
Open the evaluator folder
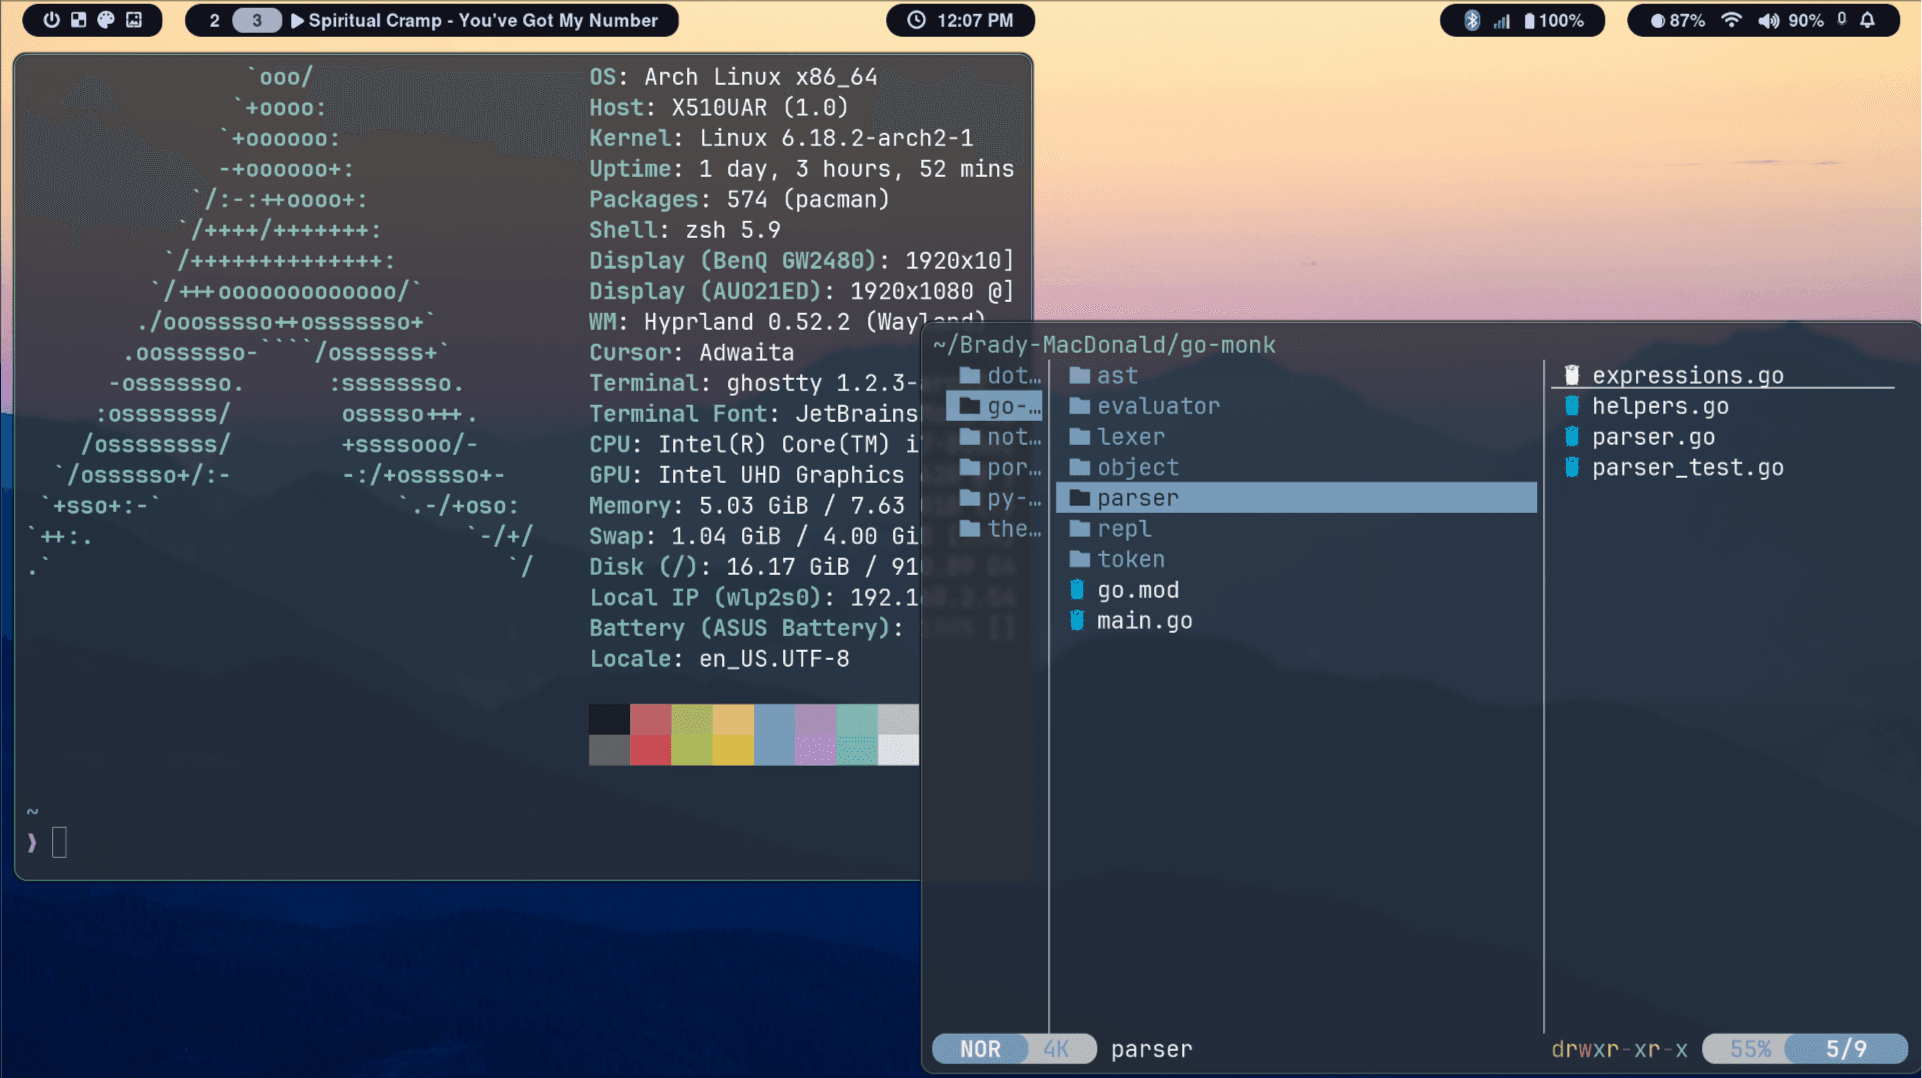[x=1158, y=406]
